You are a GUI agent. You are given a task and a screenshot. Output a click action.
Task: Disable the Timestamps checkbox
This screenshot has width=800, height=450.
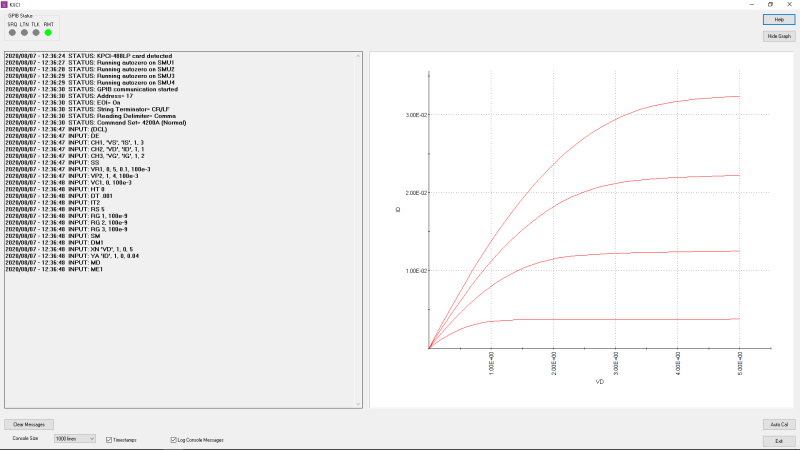point(109,439)
